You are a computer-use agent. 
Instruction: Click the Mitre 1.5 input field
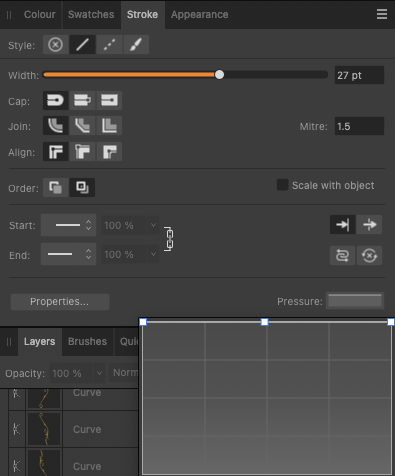[x=359, y=126]
